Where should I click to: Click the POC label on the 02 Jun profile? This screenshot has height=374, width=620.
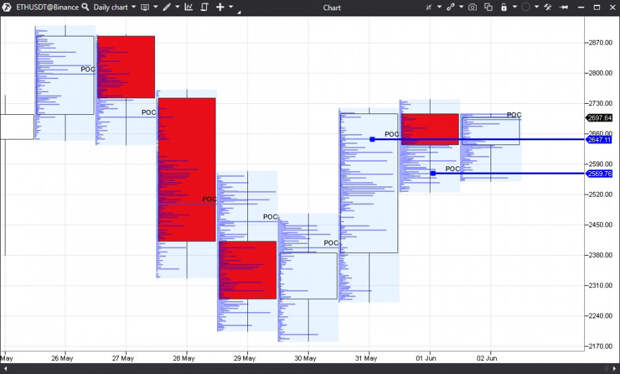pos(514,115)
